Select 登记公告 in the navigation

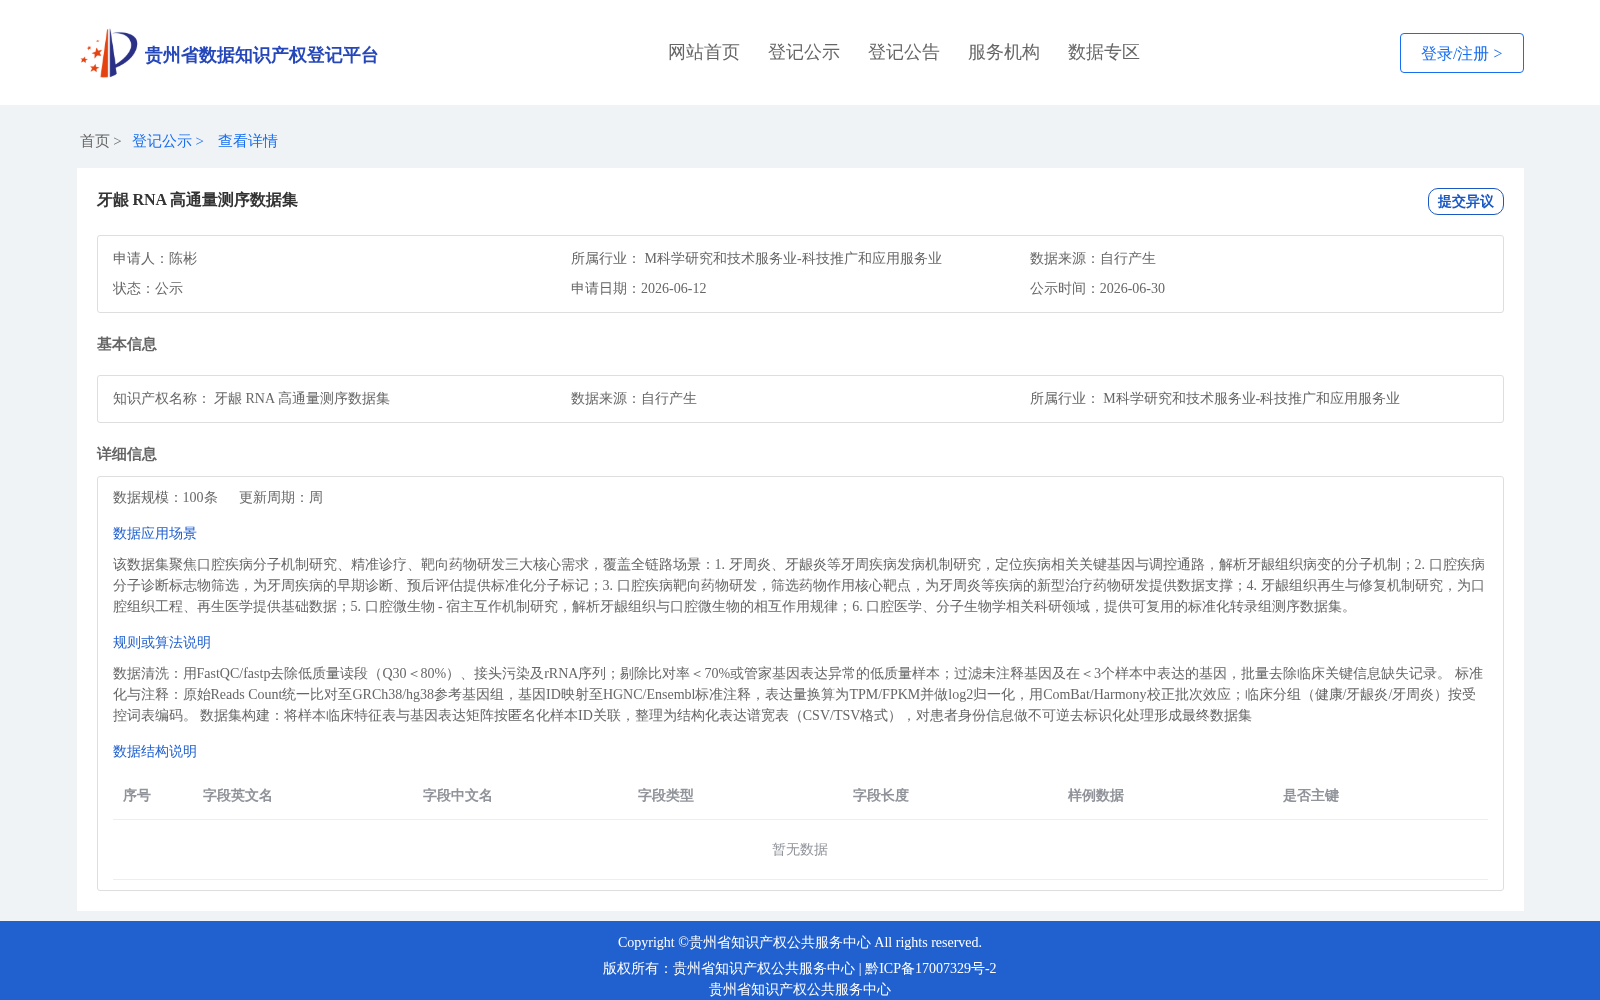pyautogui.click(x=904, y=52)
